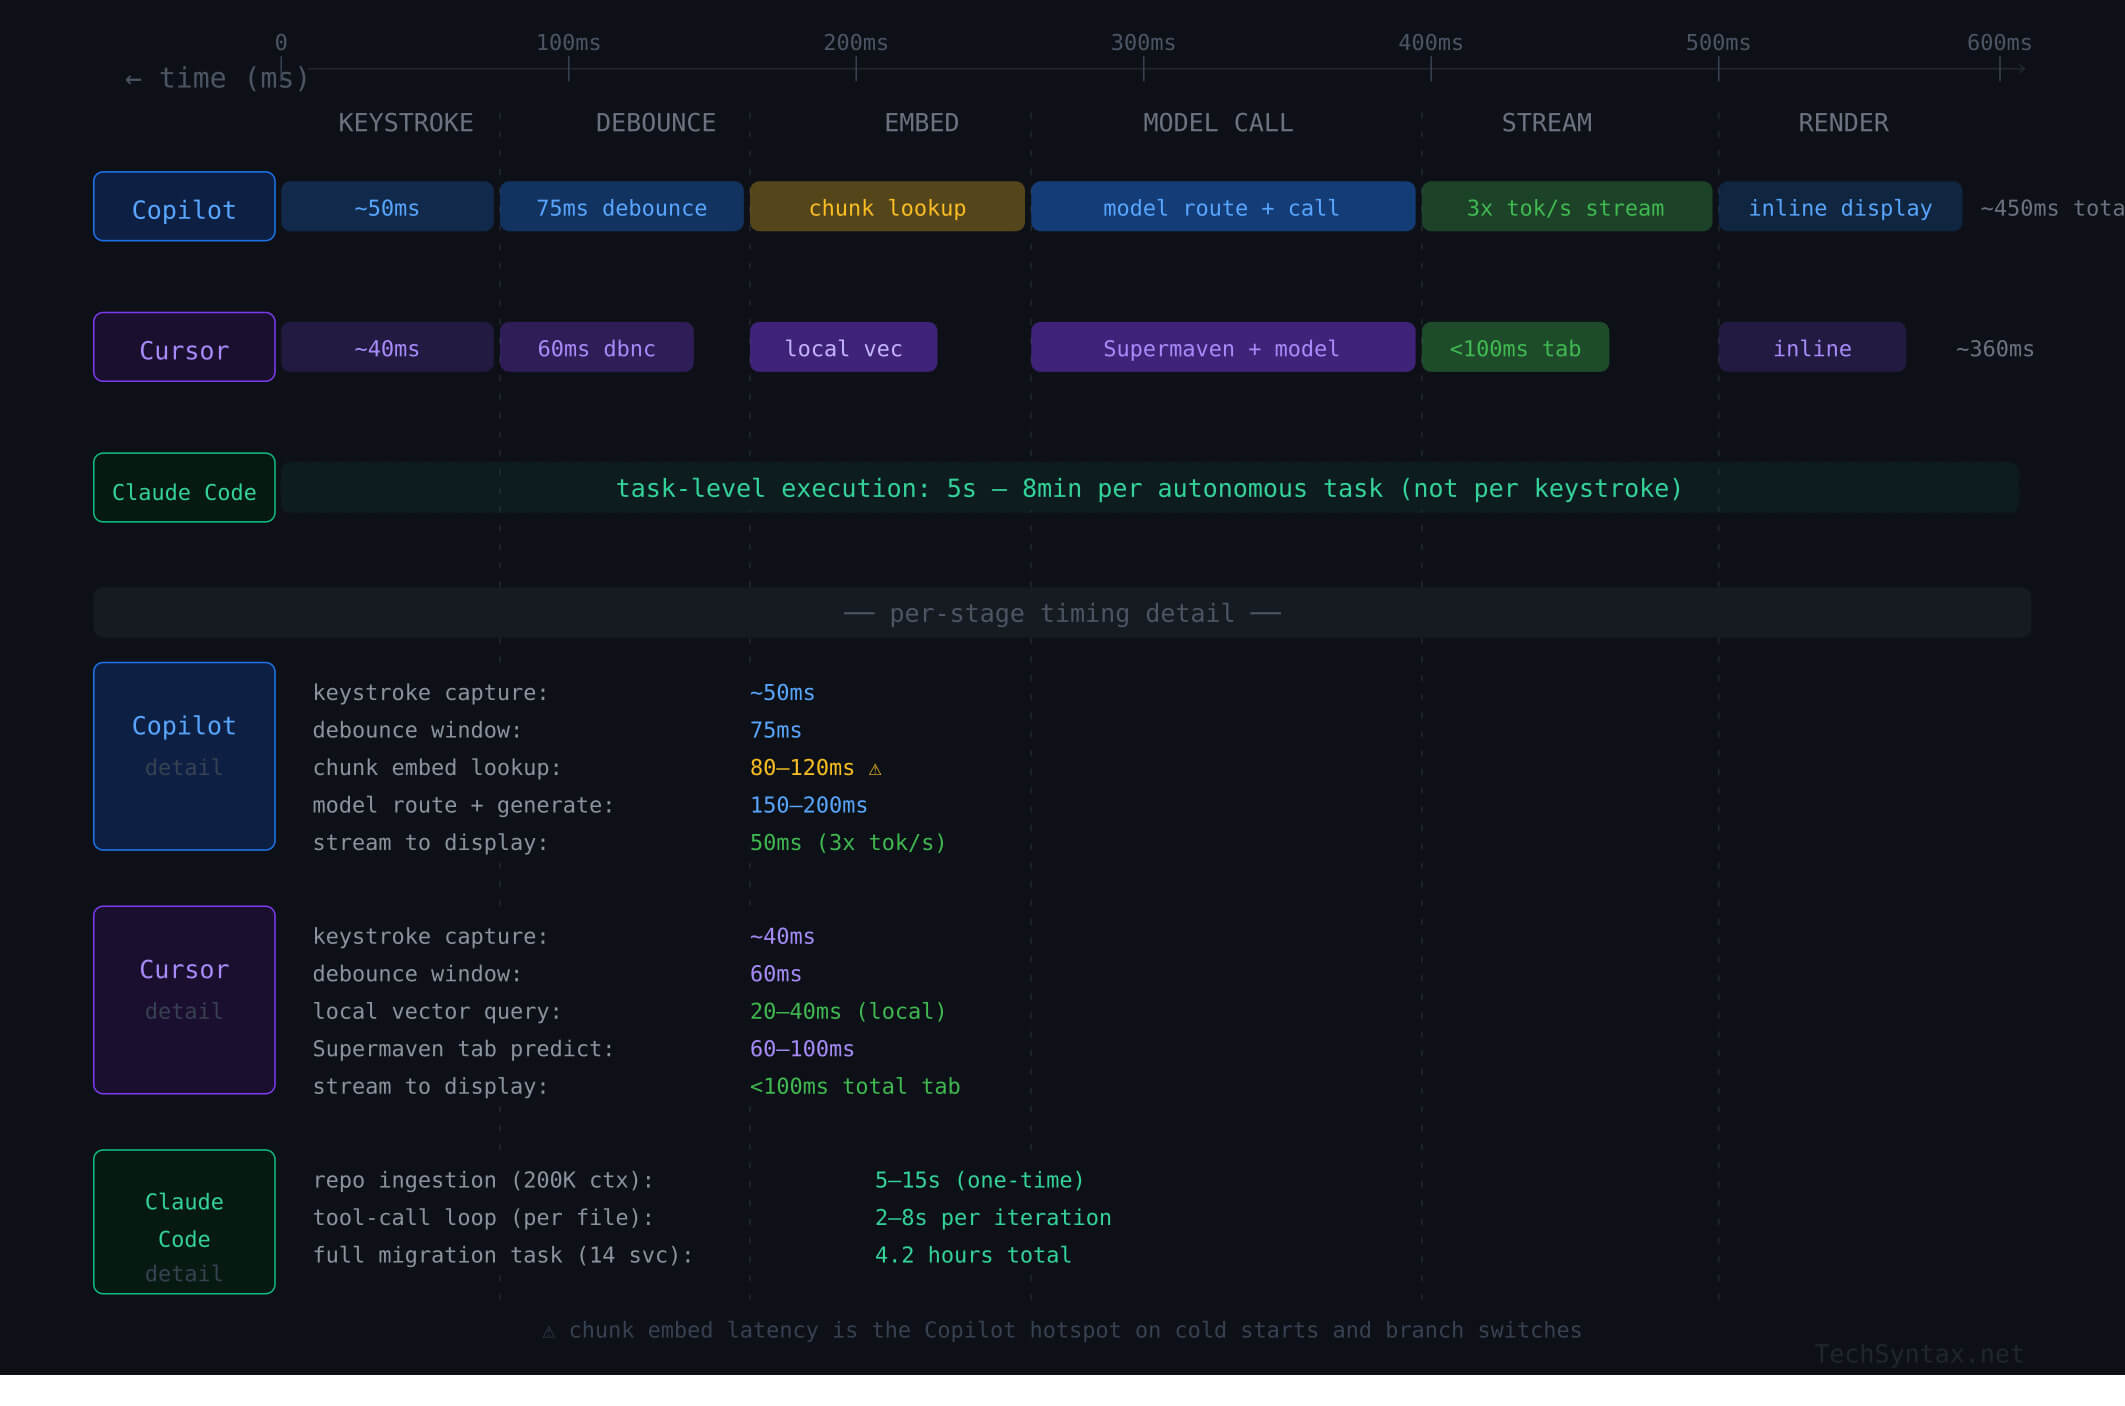The width and height of the screenshot is (2125, 1406).
Task: Click the 3x tok/s stream block
Action: [1566, 207]
